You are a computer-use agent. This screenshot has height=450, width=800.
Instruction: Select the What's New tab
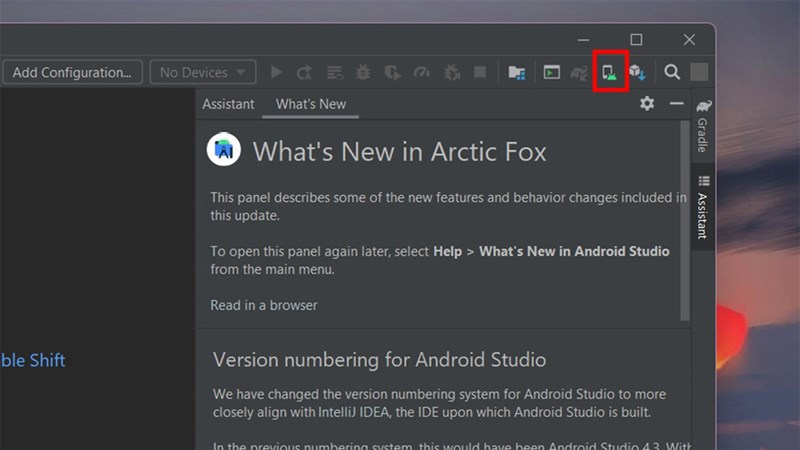click(310, 104)
